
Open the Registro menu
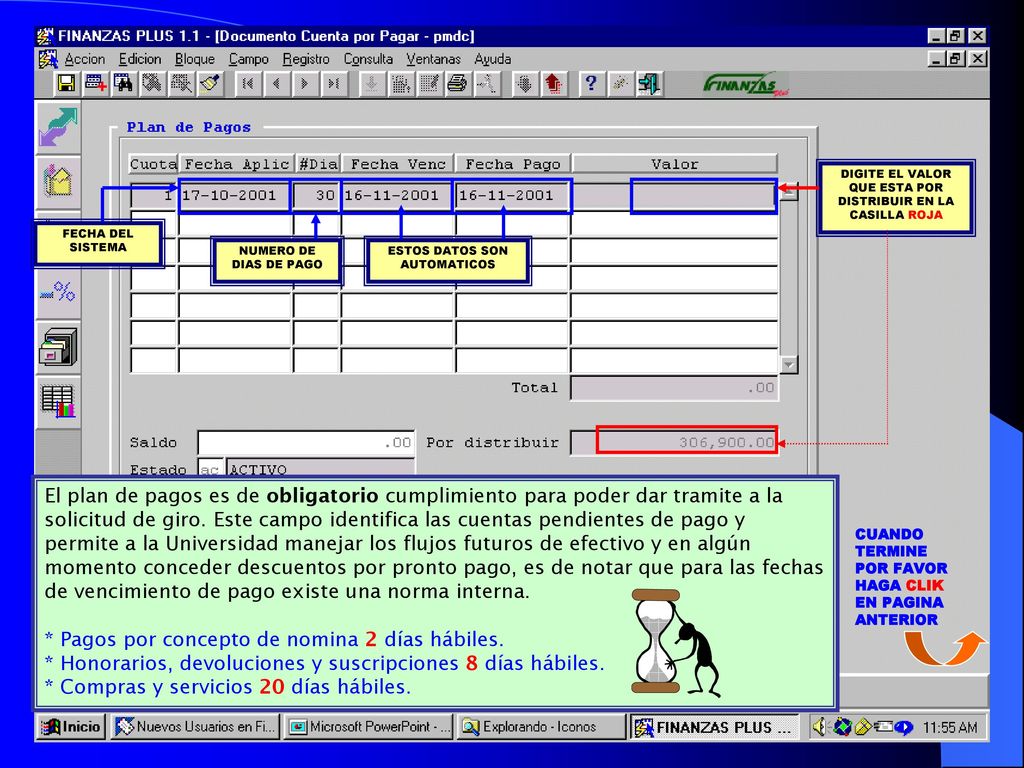(306, 59)
